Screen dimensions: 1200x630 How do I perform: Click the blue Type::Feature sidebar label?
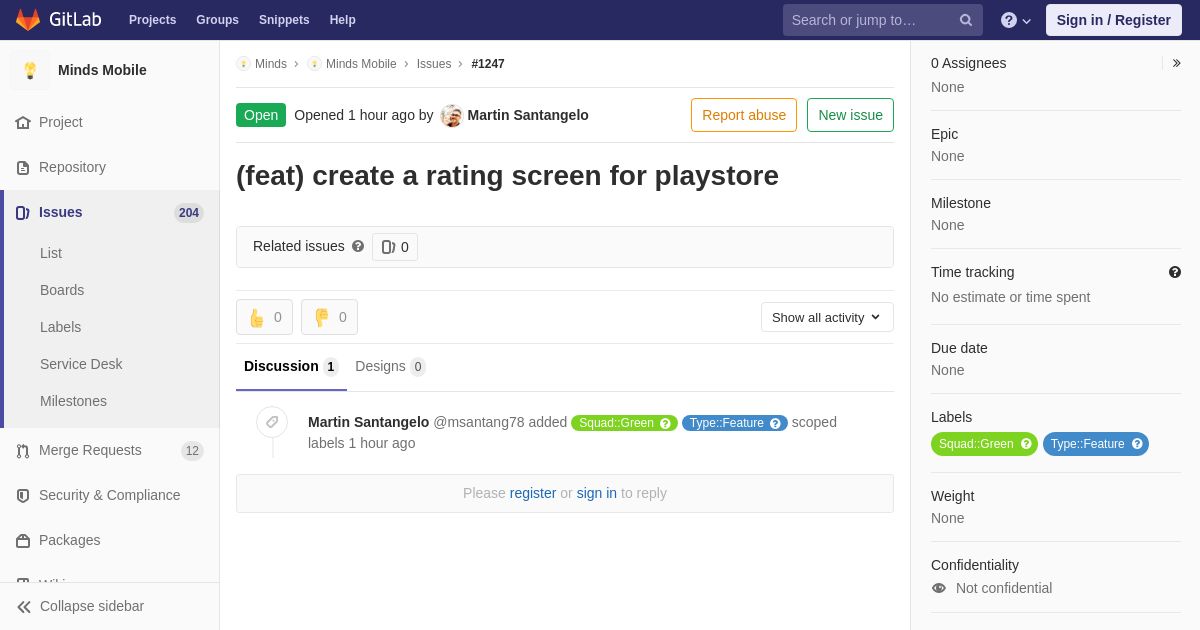(x=1096, y=444)
